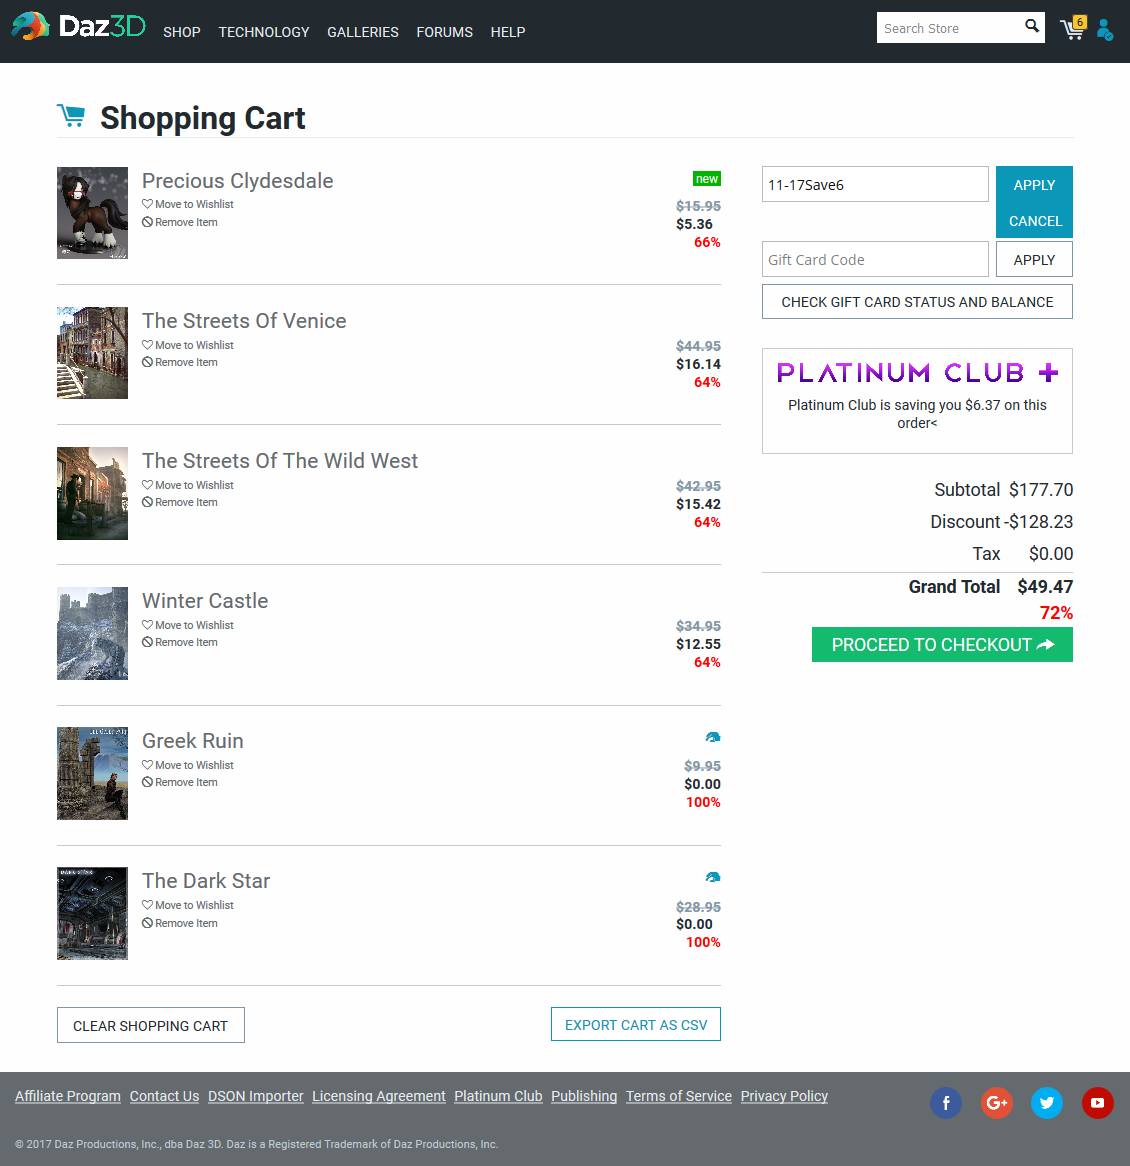The height and width of the screenshot is (1166, 1130).
Task: Select FORUMS from the navigation bar
Action: [444, 32]
